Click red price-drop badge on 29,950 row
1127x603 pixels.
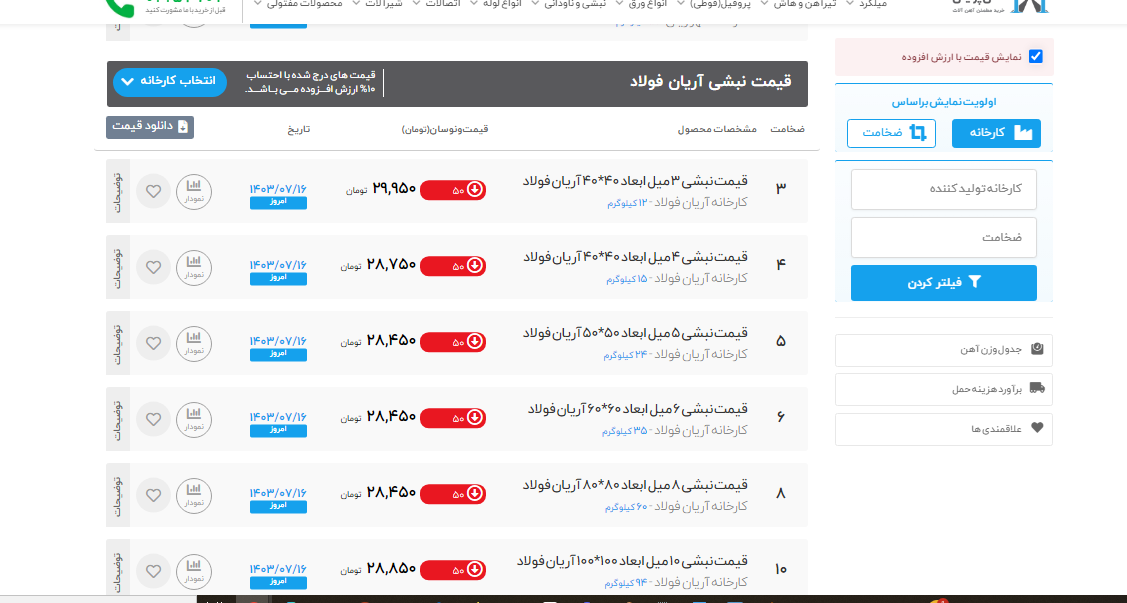(453, 190)
